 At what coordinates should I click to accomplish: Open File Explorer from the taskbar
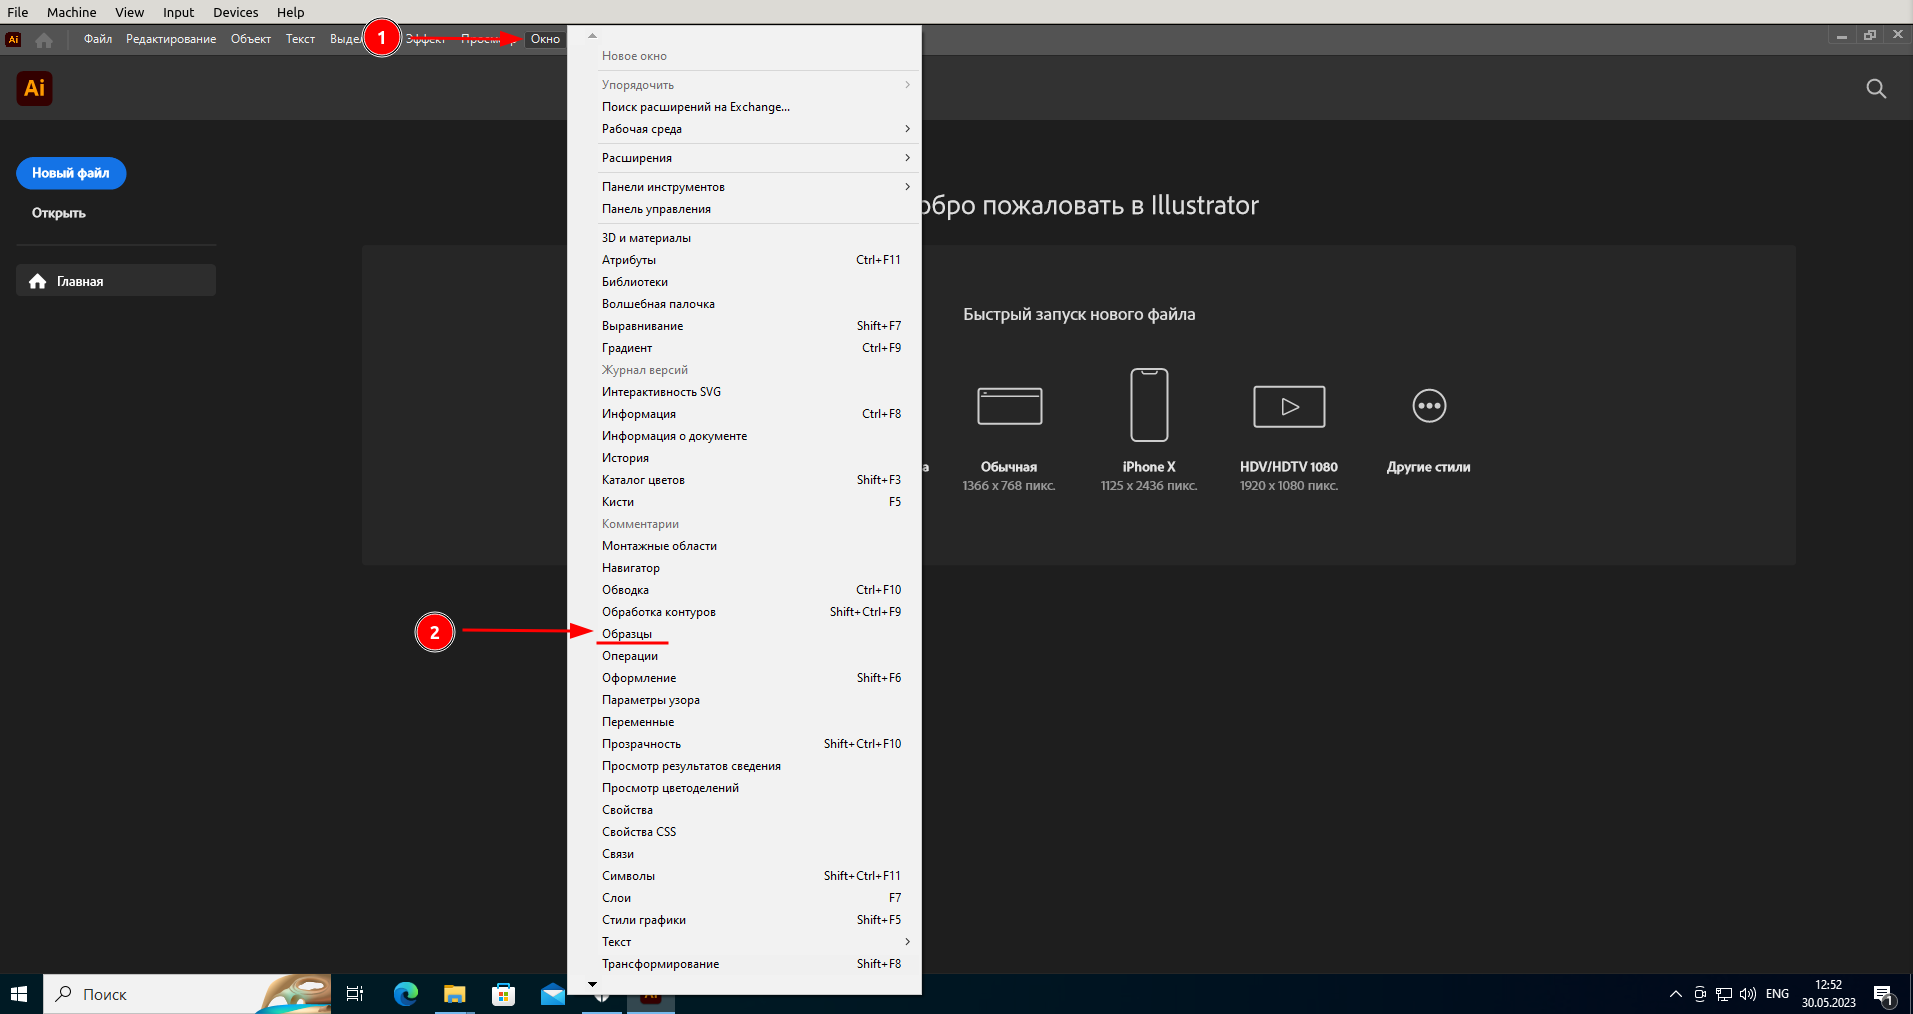(x=455, y=994)
